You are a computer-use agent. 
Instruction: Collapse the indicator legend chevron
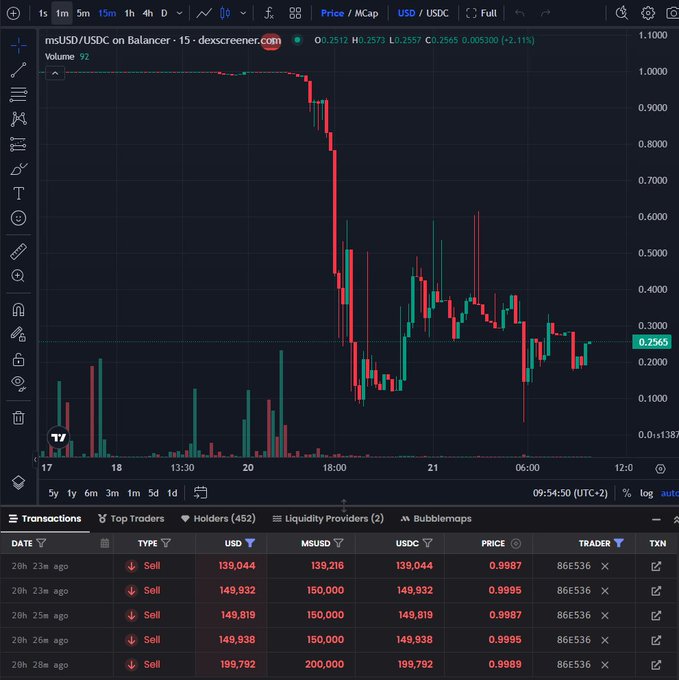[x=55, y=73]
